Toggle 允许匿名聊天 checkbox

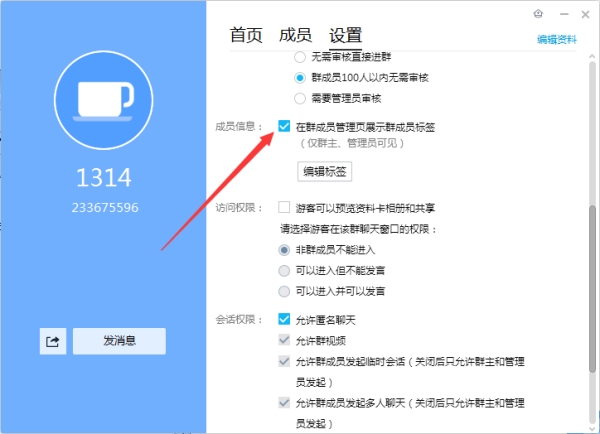[x=284, y=319]
